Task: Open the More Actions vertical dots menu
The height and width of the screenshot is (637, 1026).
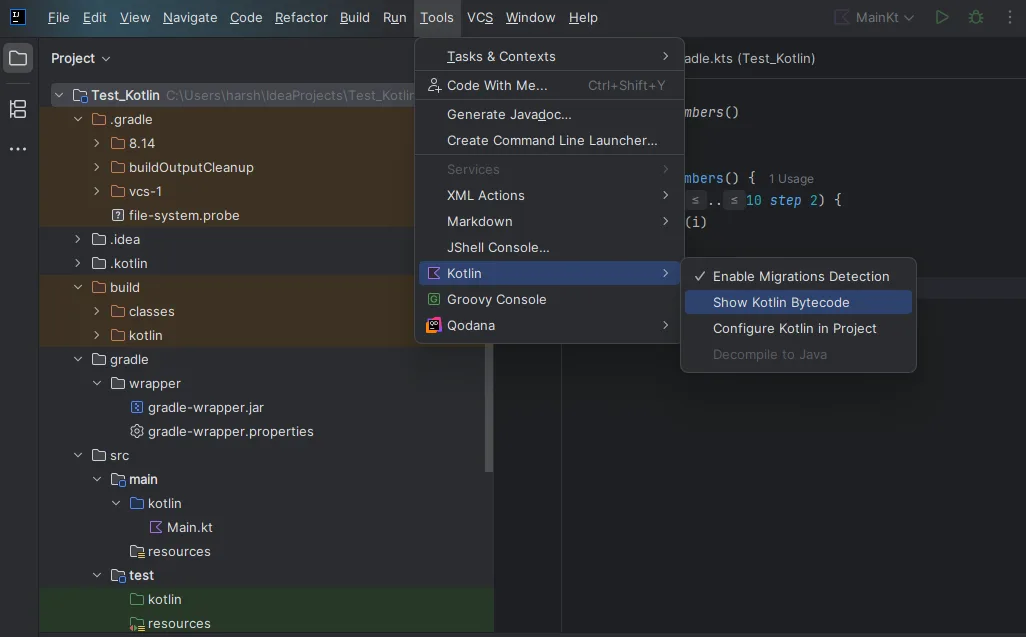Action: click(x=1010, y=17)
